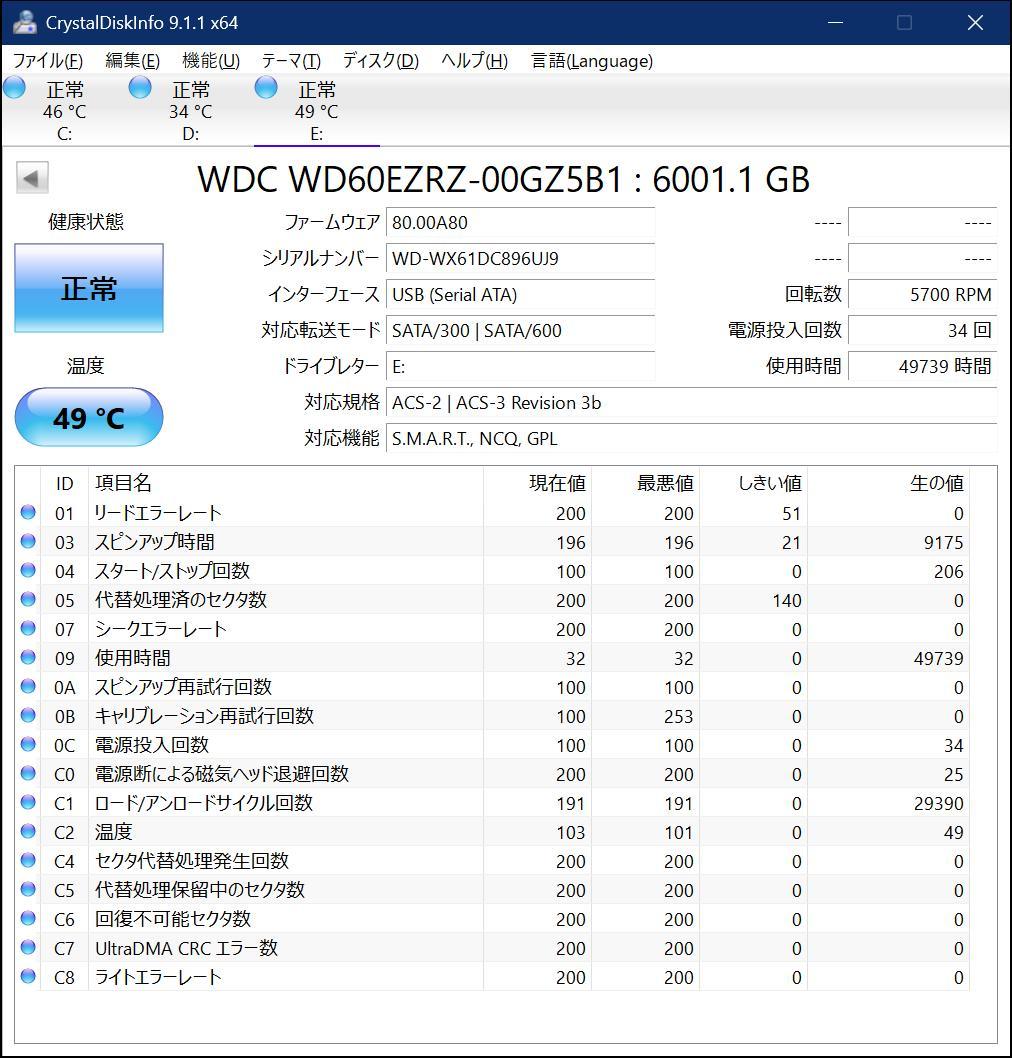The height and width of the screenshot is (1058, 1012).
Task: Click raw value 29390 in ロード/アンロードサイクル回数 row
Action: tap(938, 804)
